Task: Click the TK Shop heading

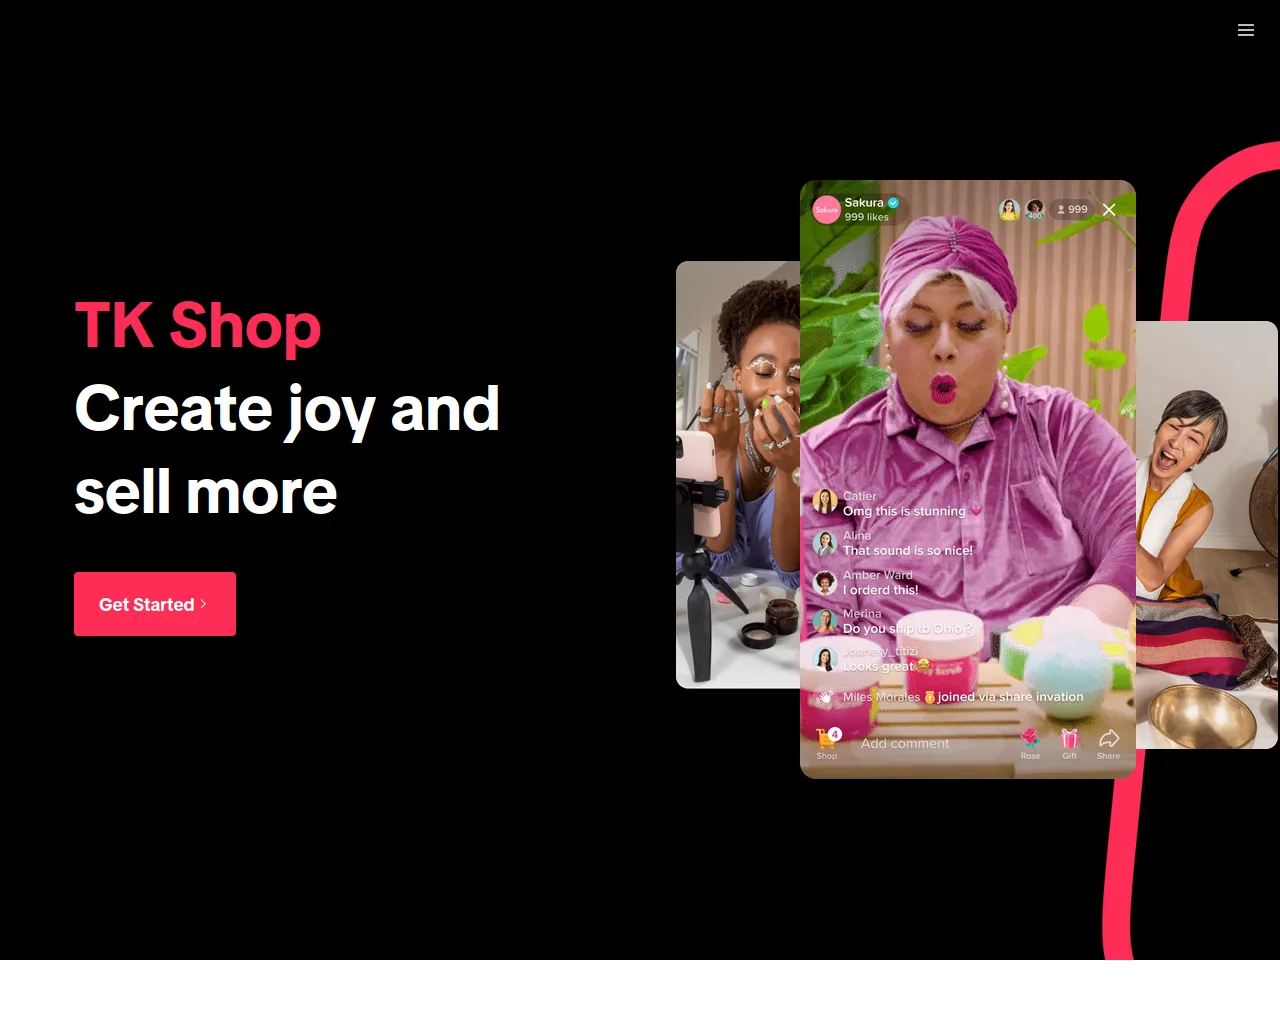Action: (x=198, y=326)
